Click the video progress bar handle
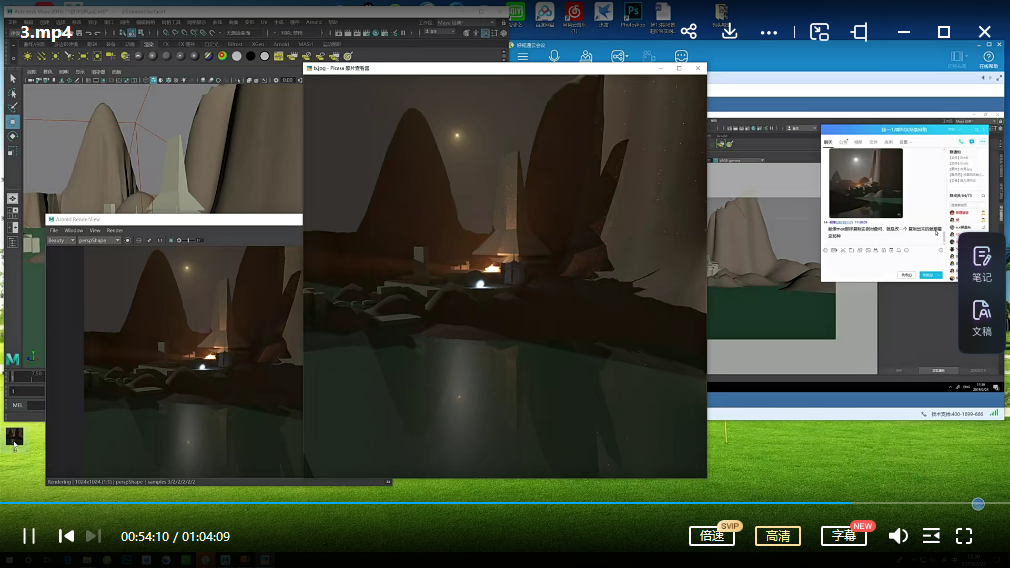 pyautogui.click(x=978, y=504)
